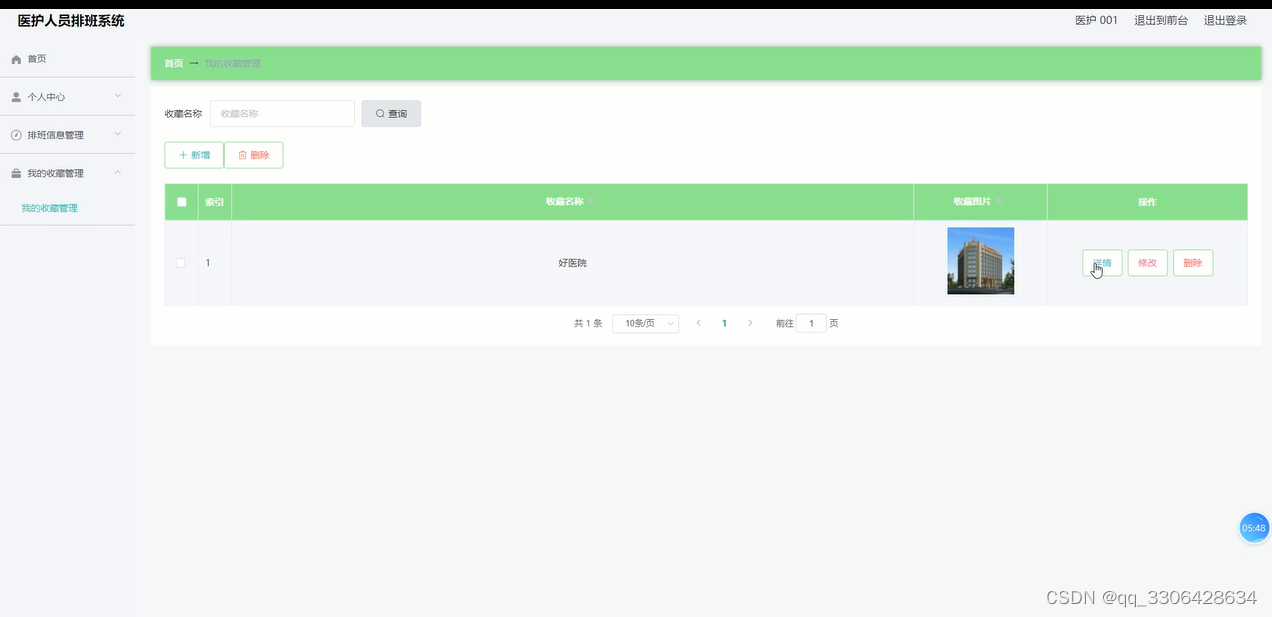1272x617 pixels.
Task: Click the magnifier icon in the 查询 button
Action: point(380,114)
